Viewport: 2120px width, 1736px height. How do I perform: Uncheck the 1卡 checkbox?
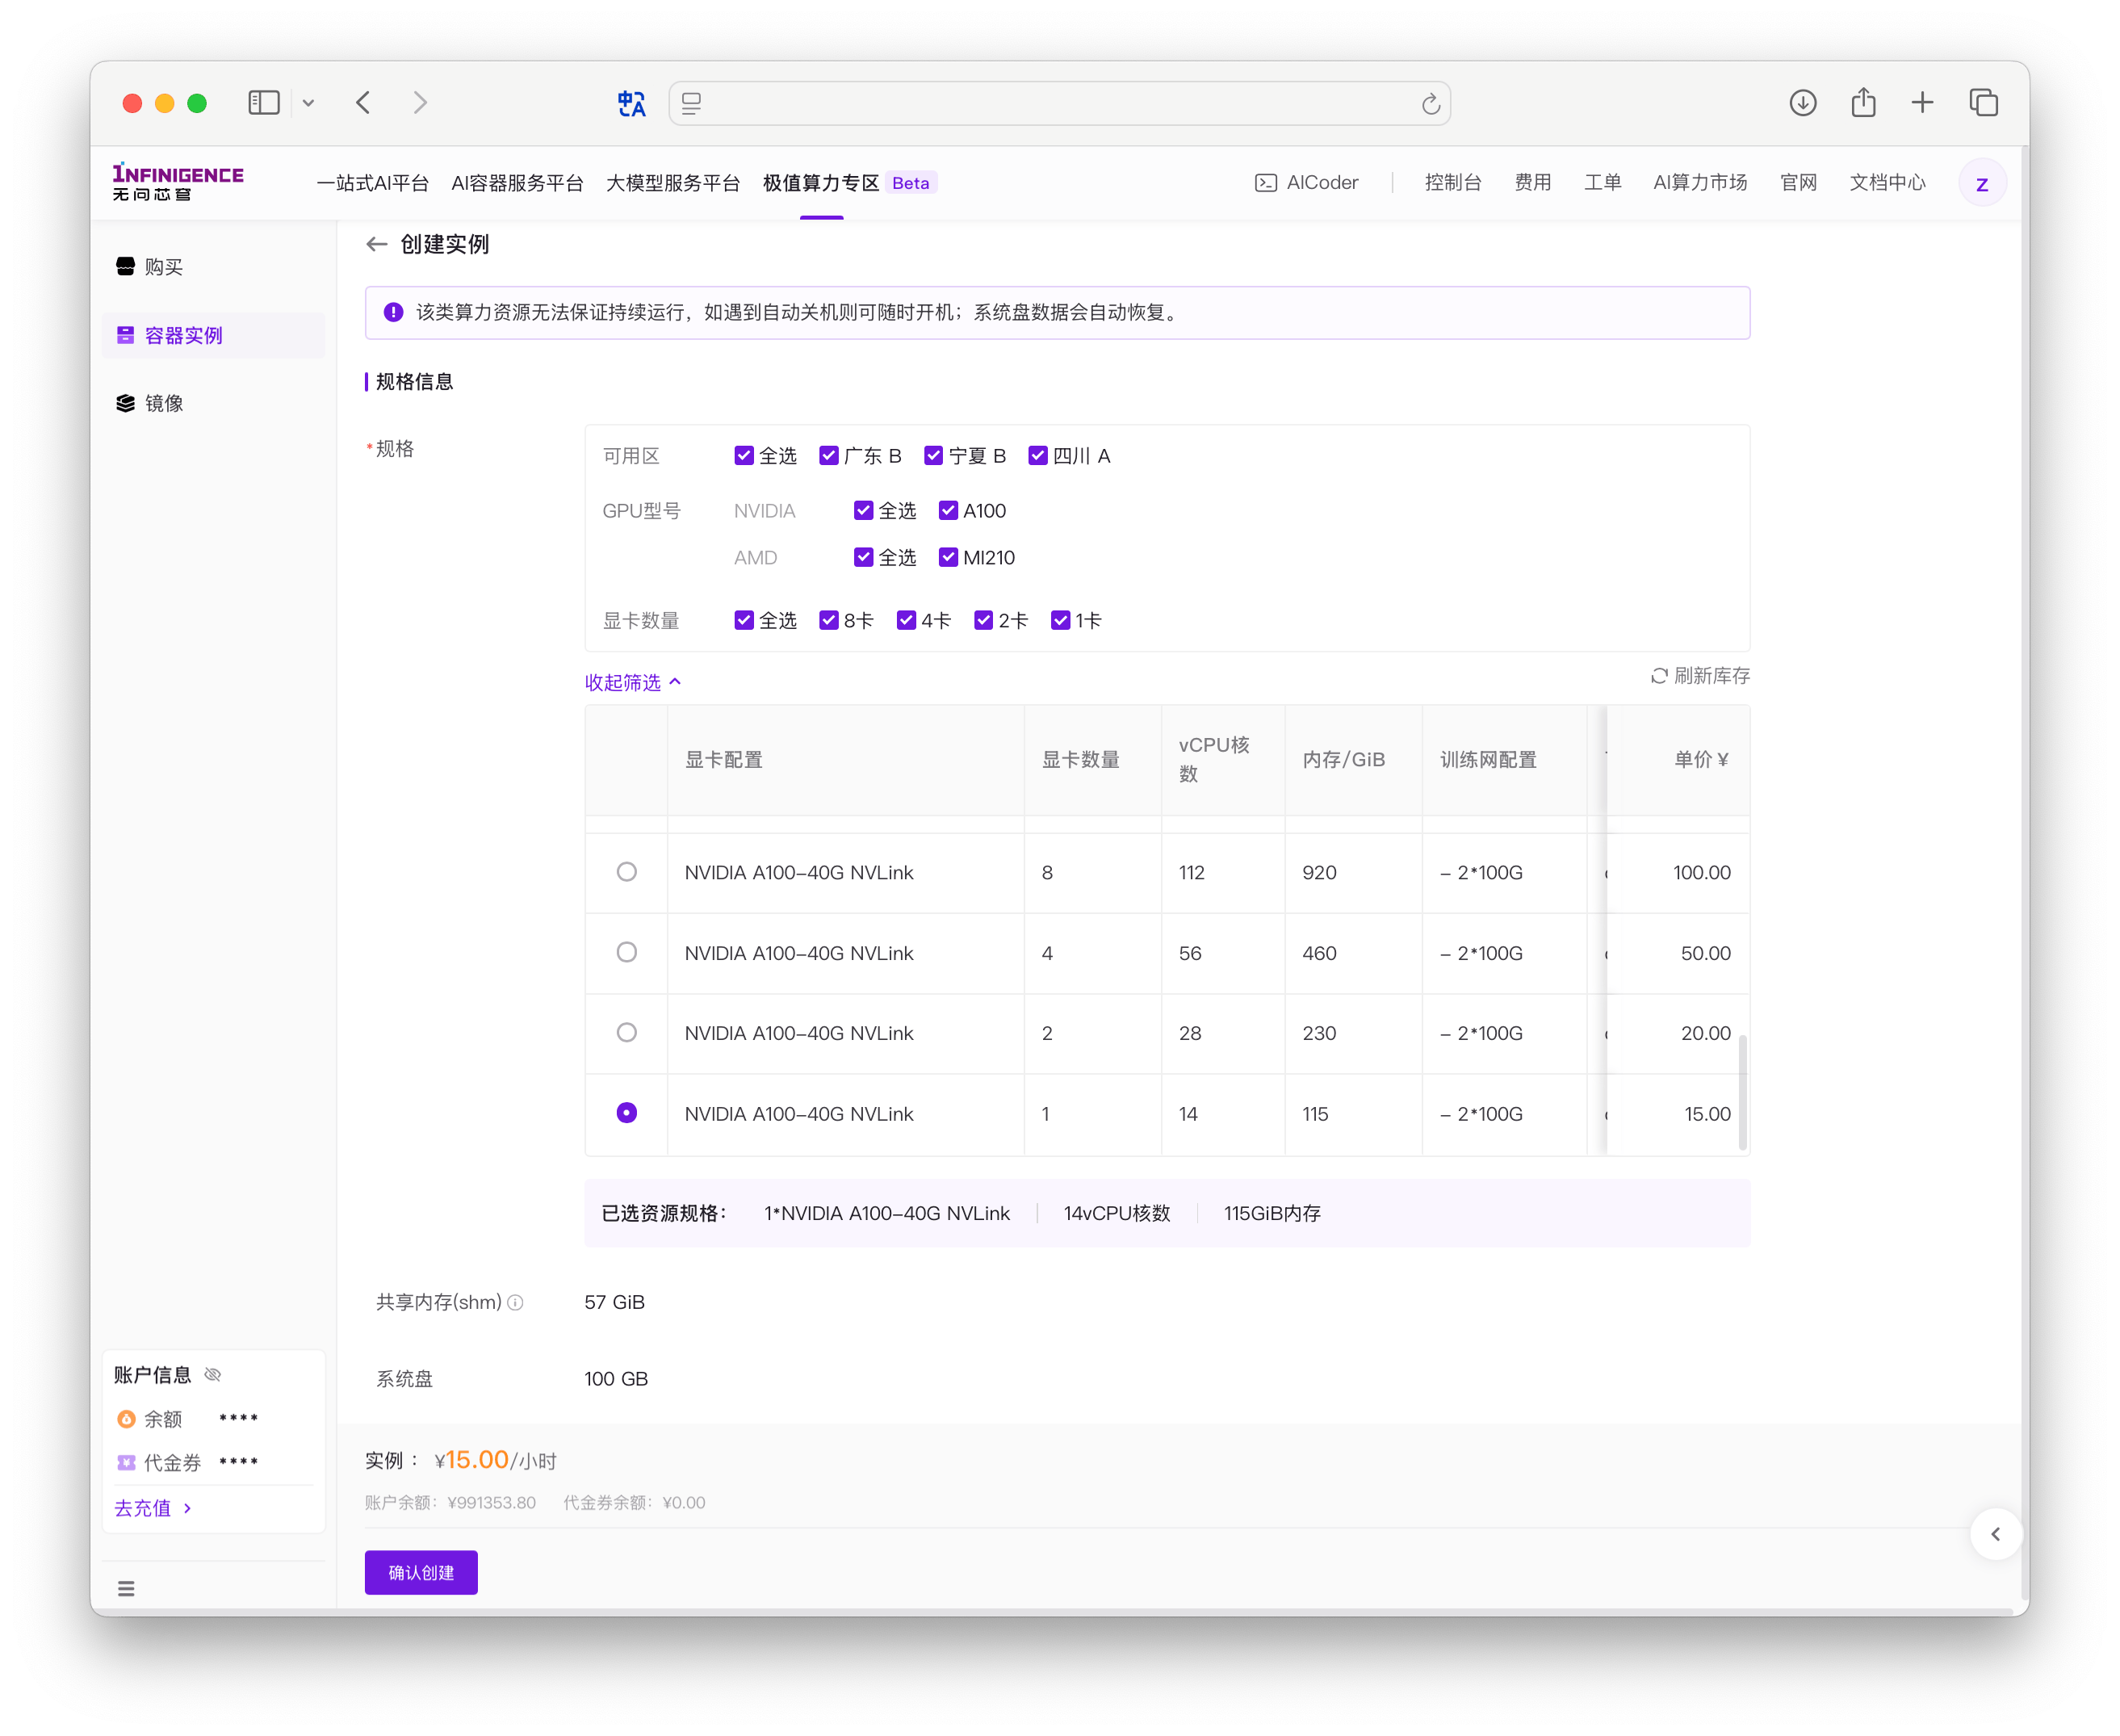1060,621
